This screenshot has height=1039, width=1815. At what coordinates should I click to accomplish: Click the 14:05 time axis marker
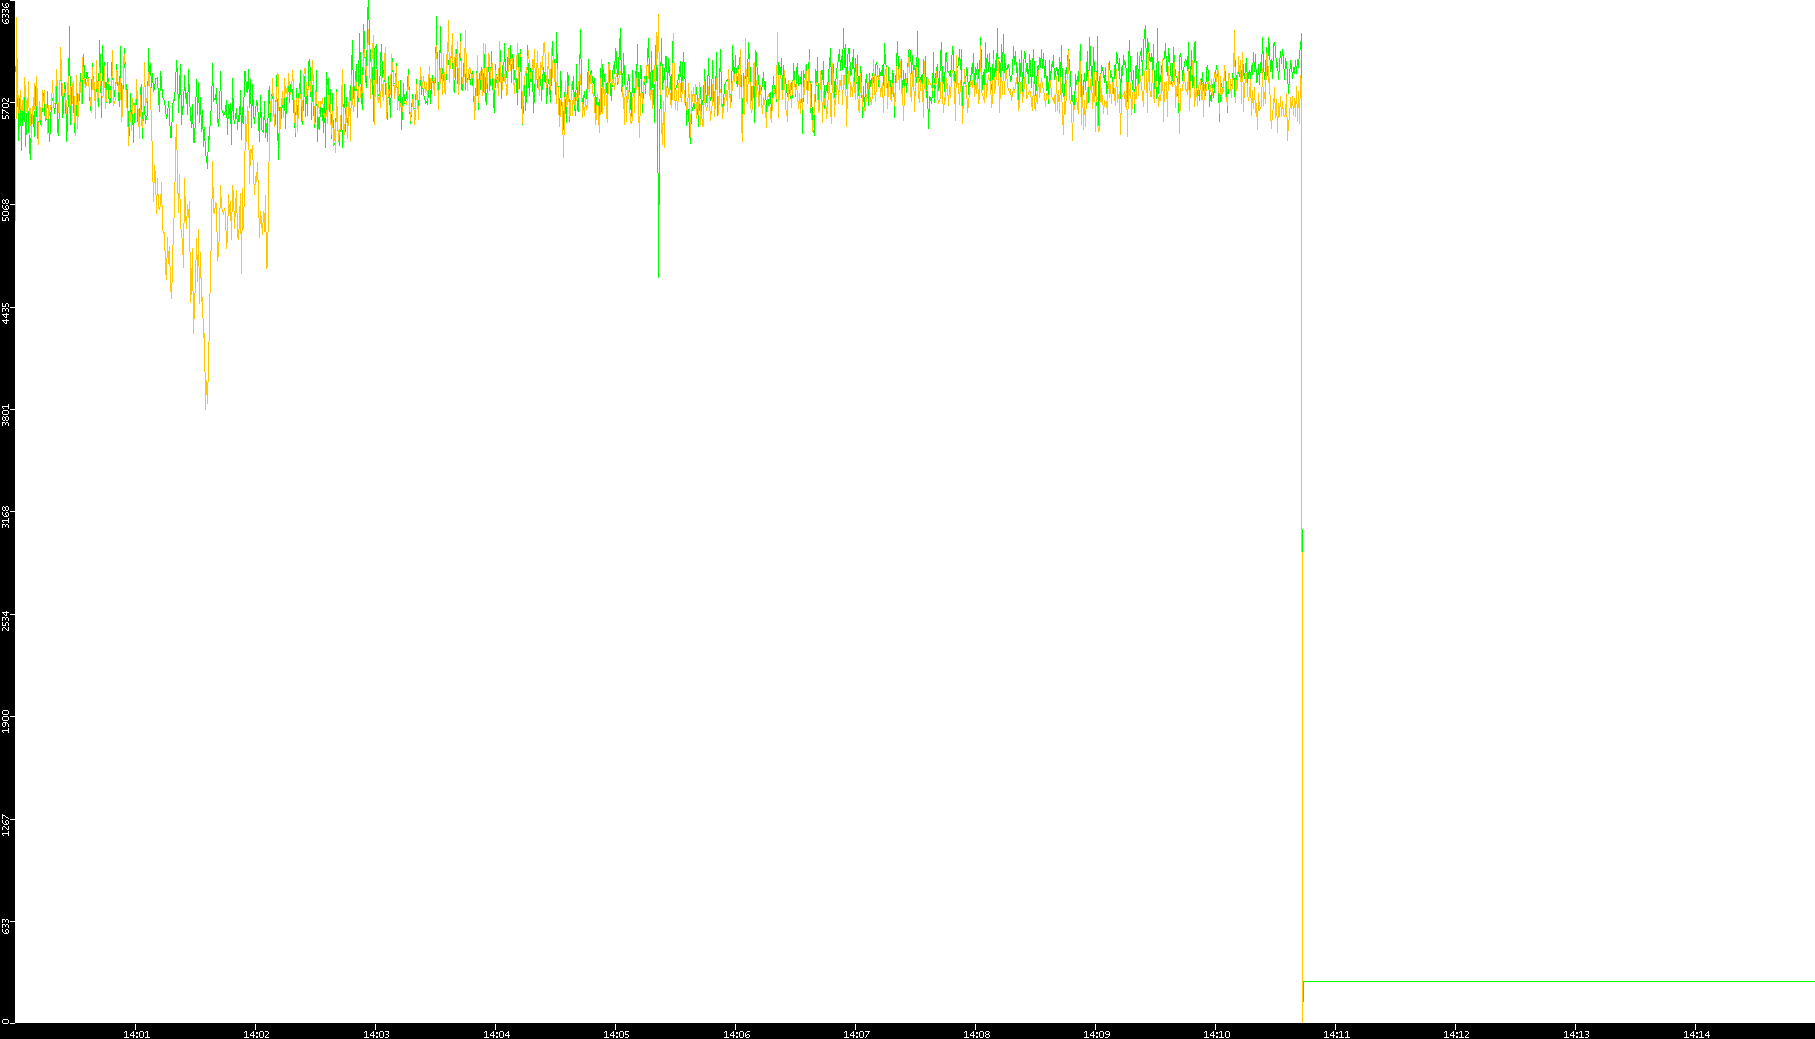[x=616, y=1033]
